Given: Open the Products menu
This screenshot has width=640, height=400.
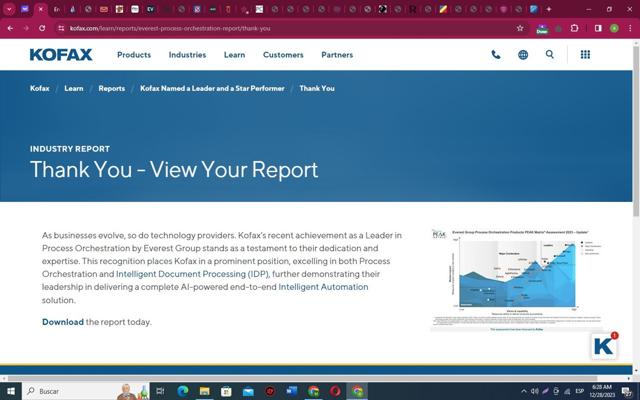Looking at the screenshot, I should click(134, 55).
